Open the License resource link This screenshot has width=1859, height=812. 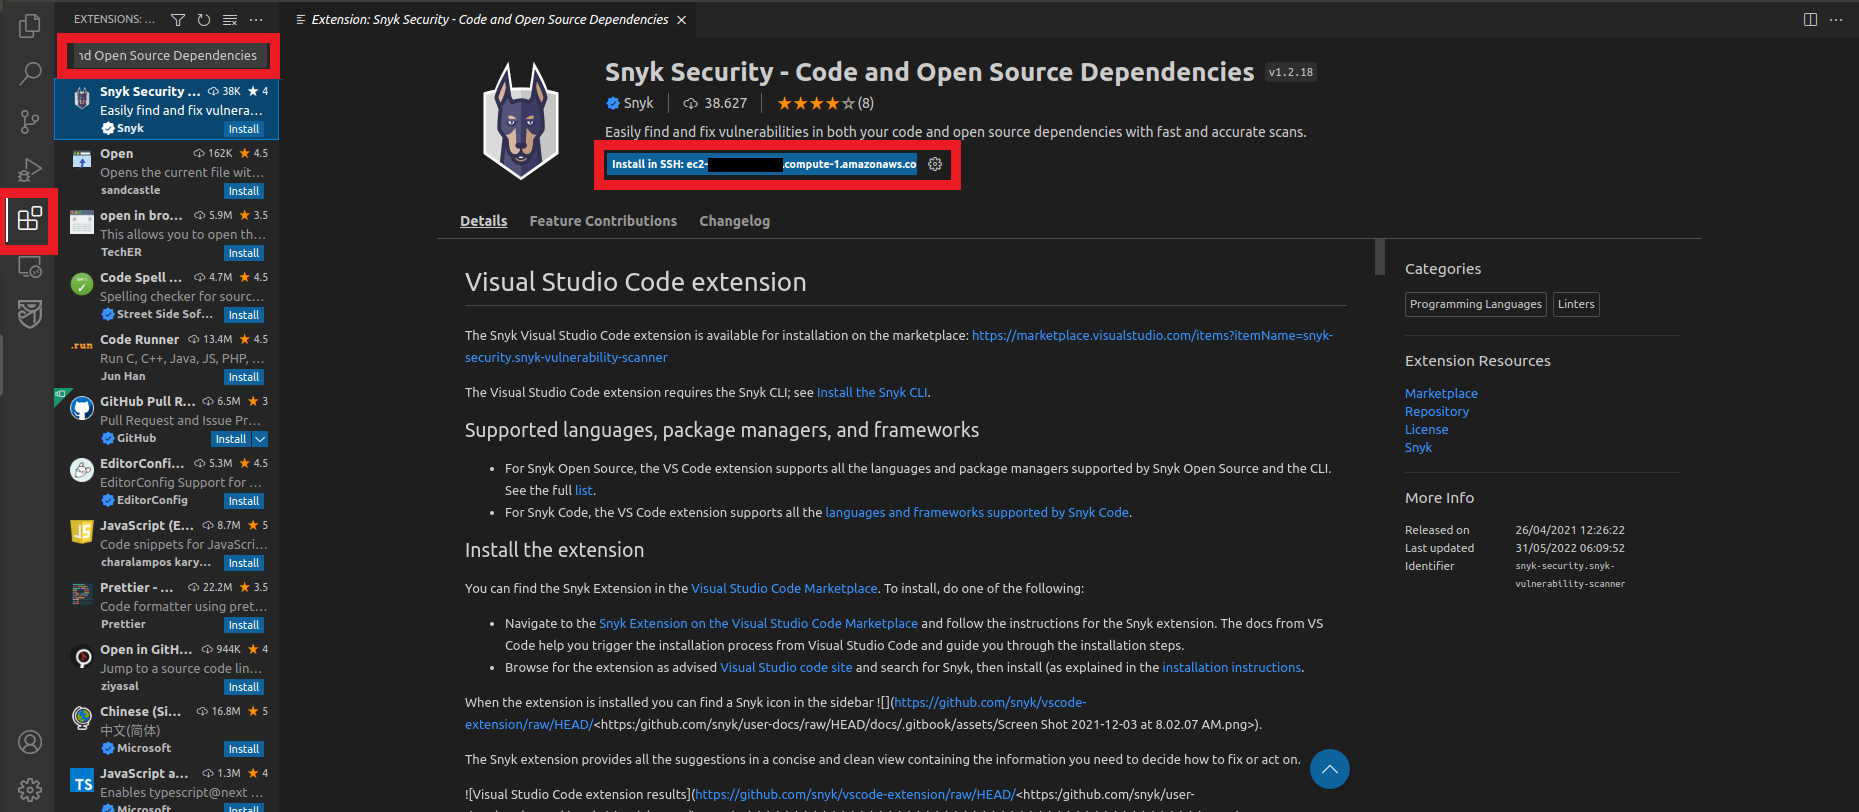[1426, 430]
